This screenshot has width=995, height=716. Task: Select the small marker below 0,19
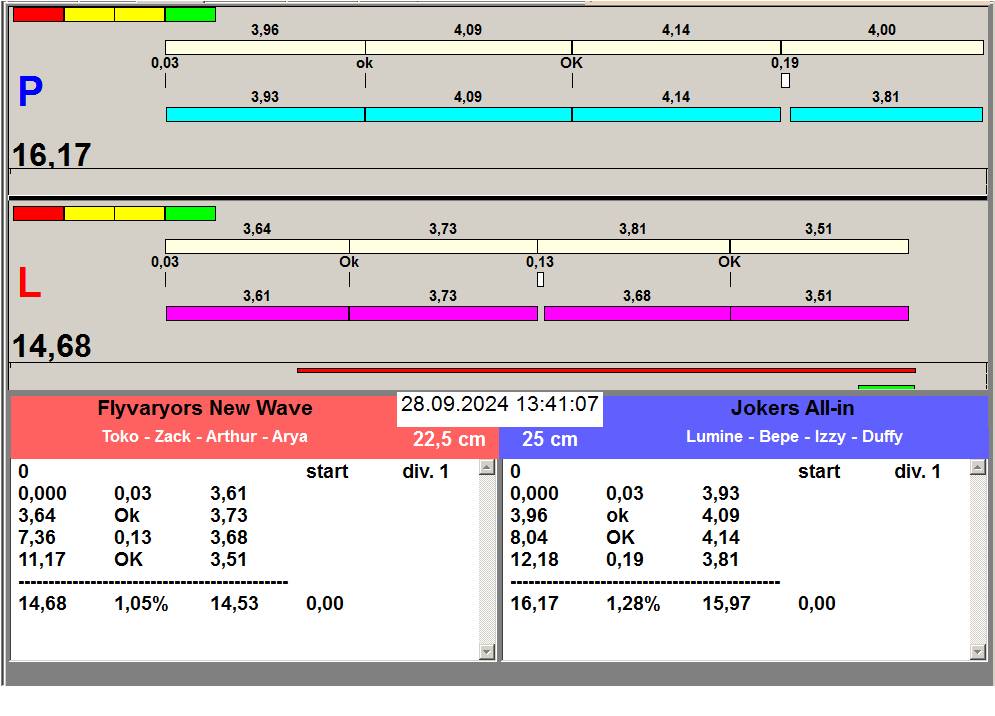pyautogui.click(x=785, y=80)
